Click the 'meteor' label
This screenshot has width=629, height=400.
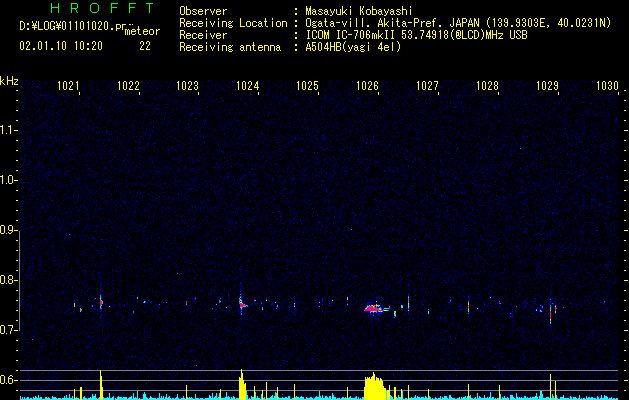[142, 31]
